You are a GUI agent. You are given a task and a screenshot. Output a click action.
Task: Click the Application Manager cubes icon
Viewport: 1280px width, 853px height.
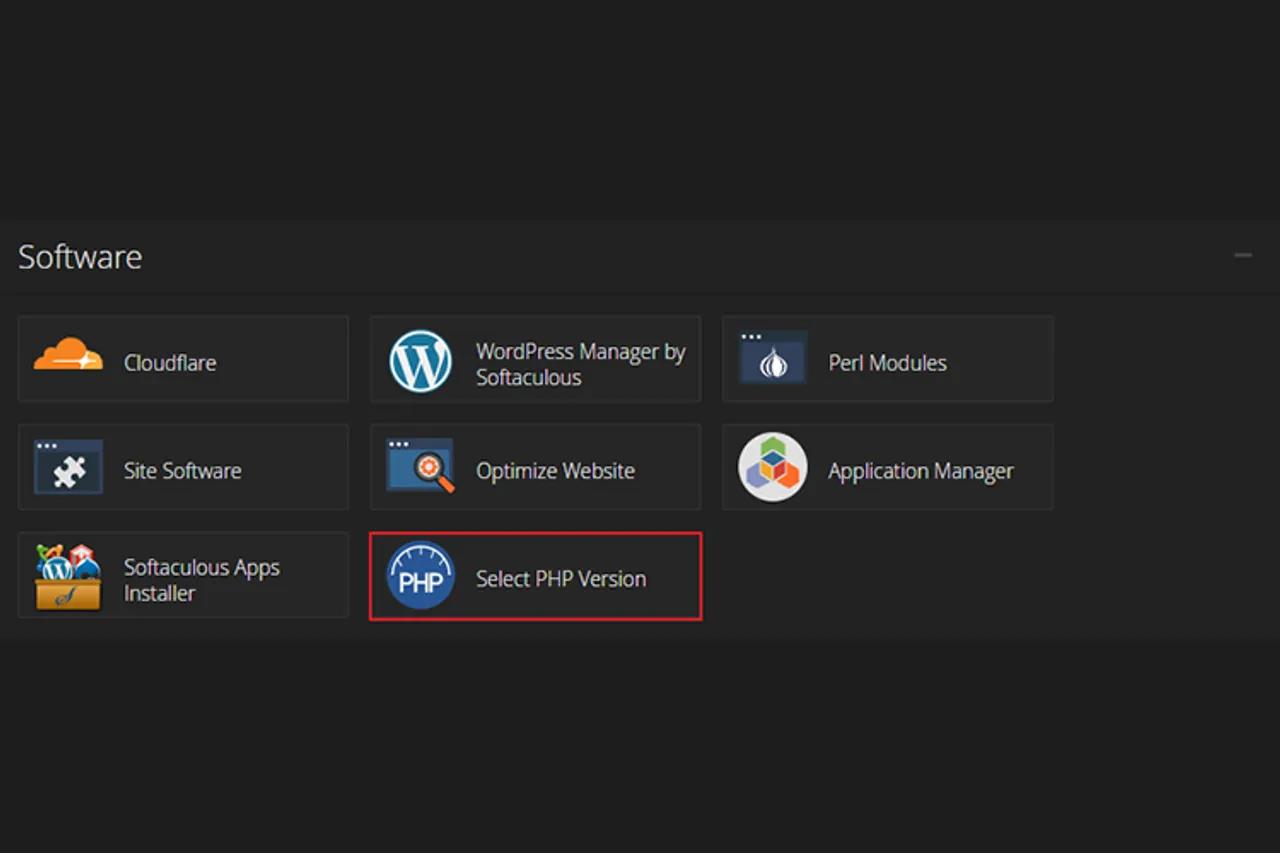tap(773, 467)
